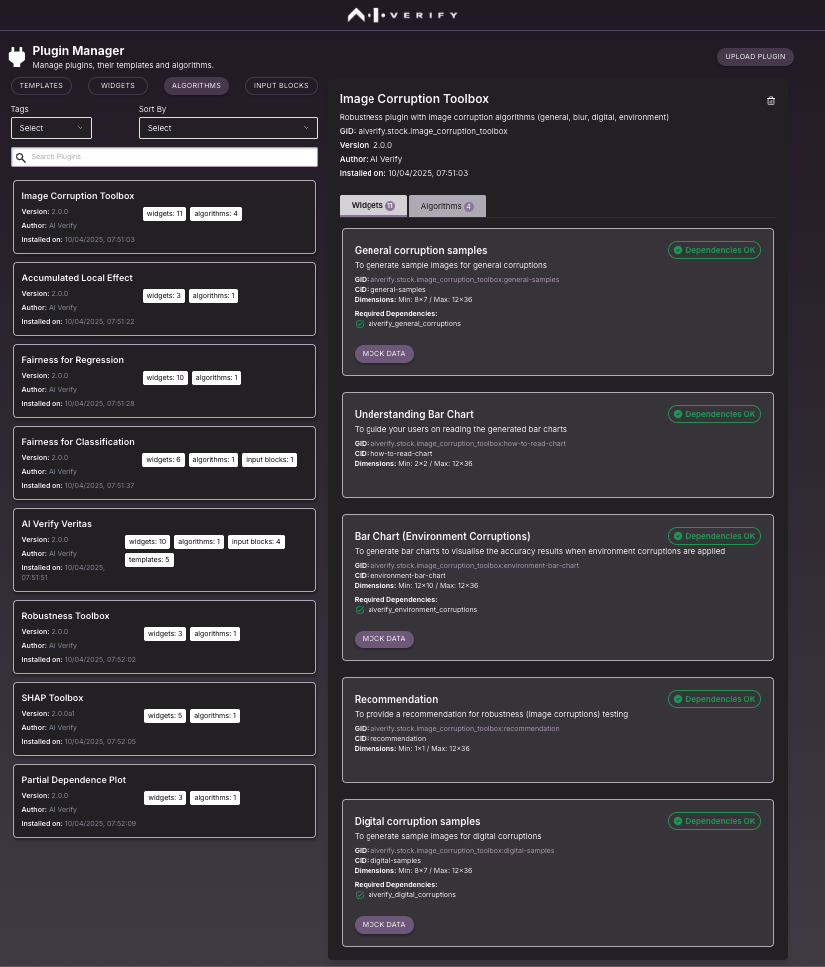The width and height of the screenshot is (825, 967).
Task: Open Mock Data for Digital corruption samples
Action: (384, 925)
